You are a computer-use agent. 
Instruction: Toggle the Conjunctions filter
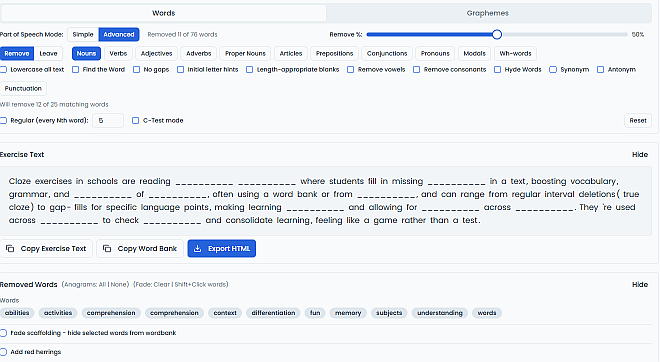click(x=387, y=53)
